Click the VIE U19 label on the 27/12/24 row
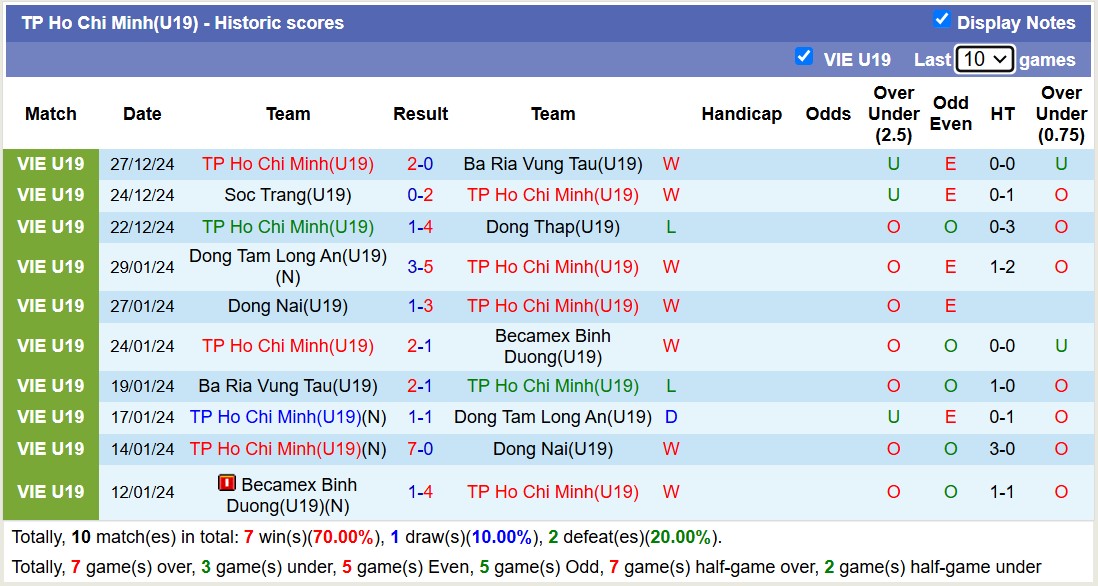 (x=50, y=163)
